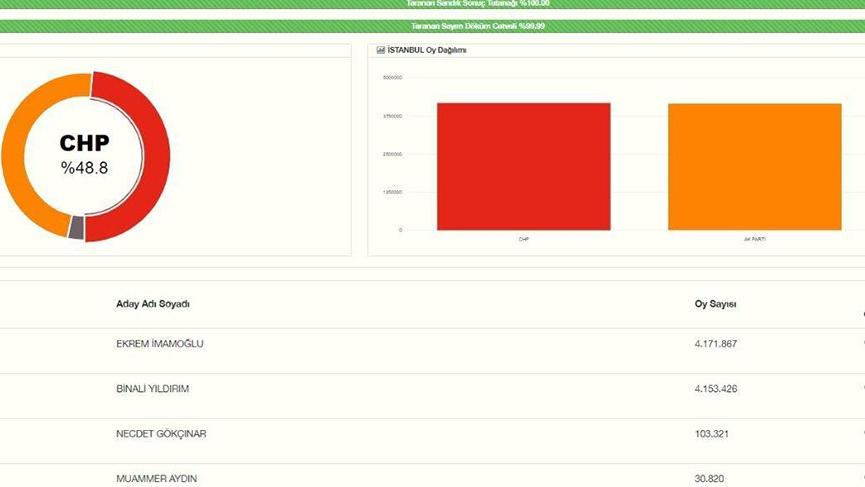Select the red CHP bar in chart
This screenshot has height=487, width=865.
(524, 167)
